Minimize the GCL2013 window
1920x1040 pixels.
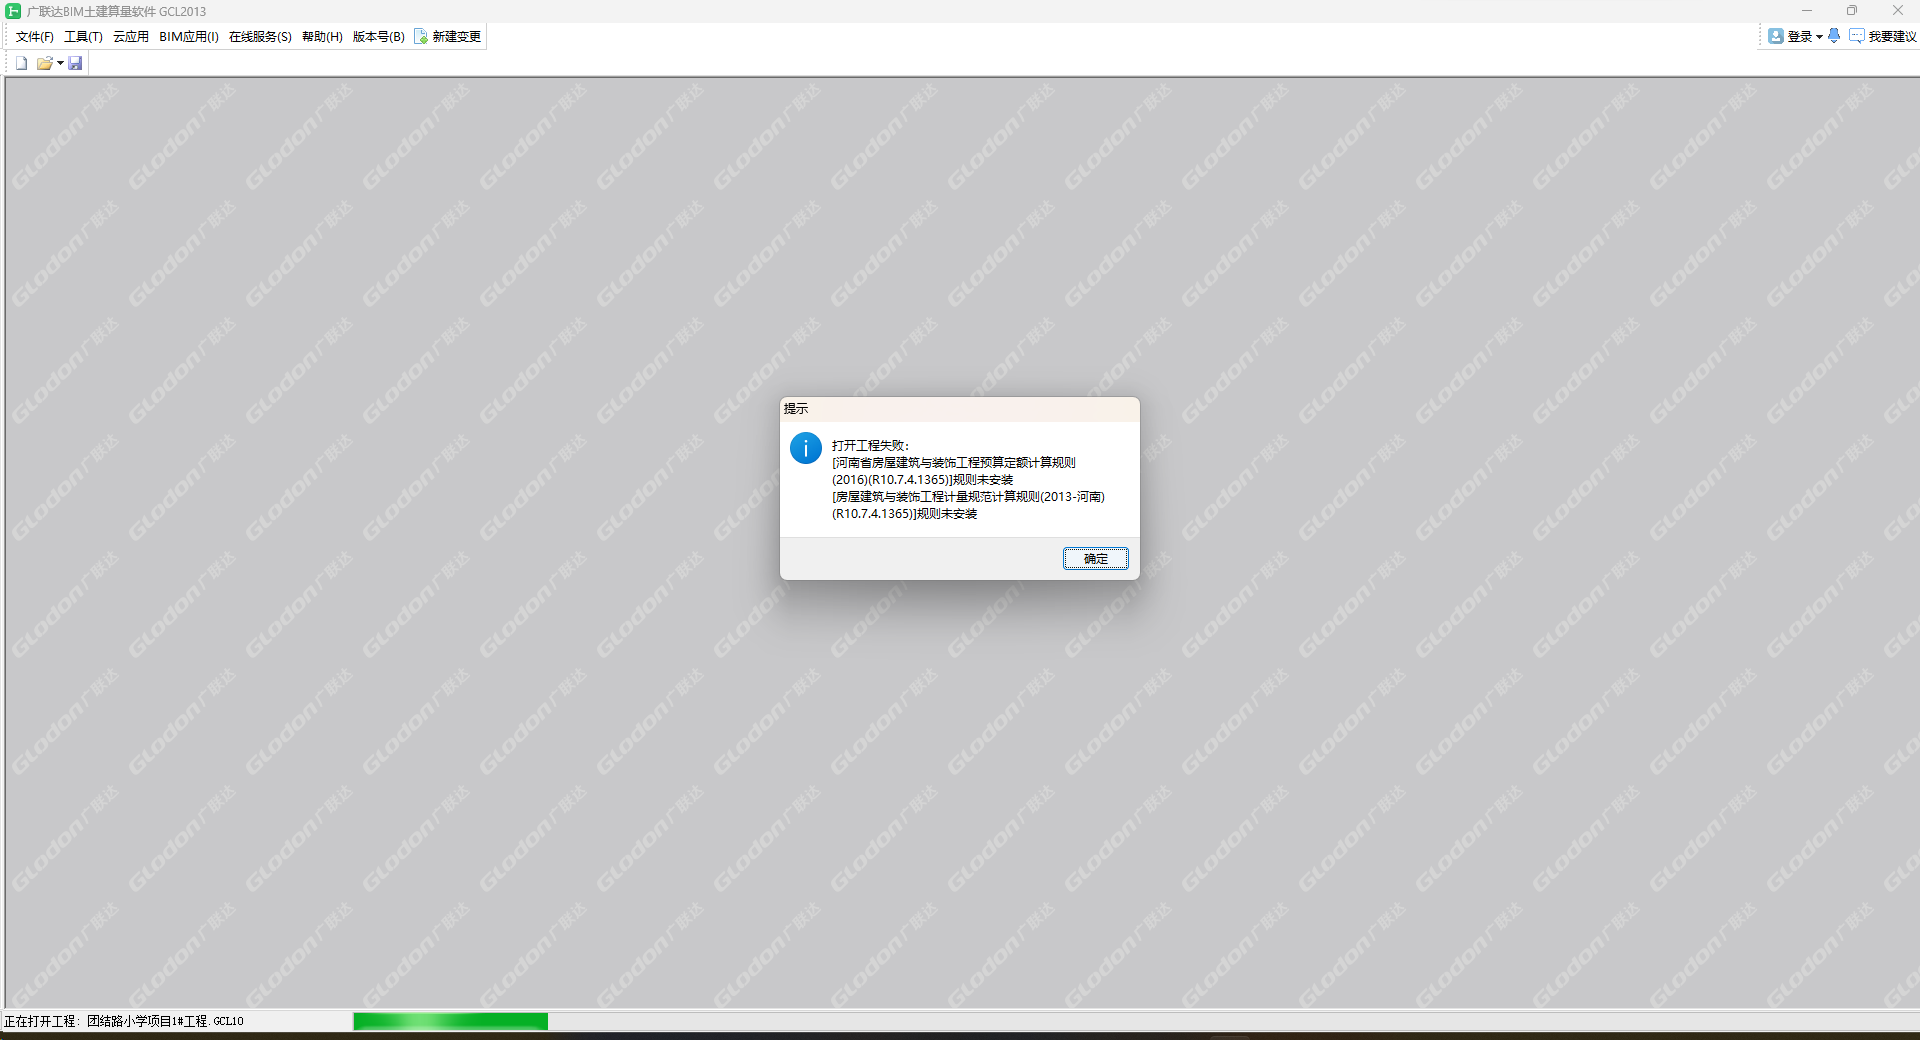[1806, 11]
